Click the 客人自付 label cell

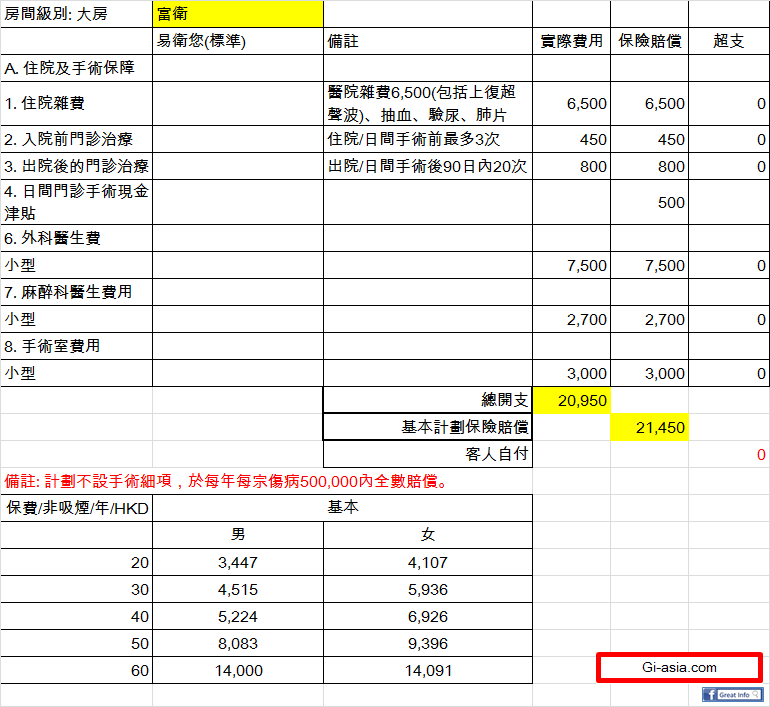(428, 454)
